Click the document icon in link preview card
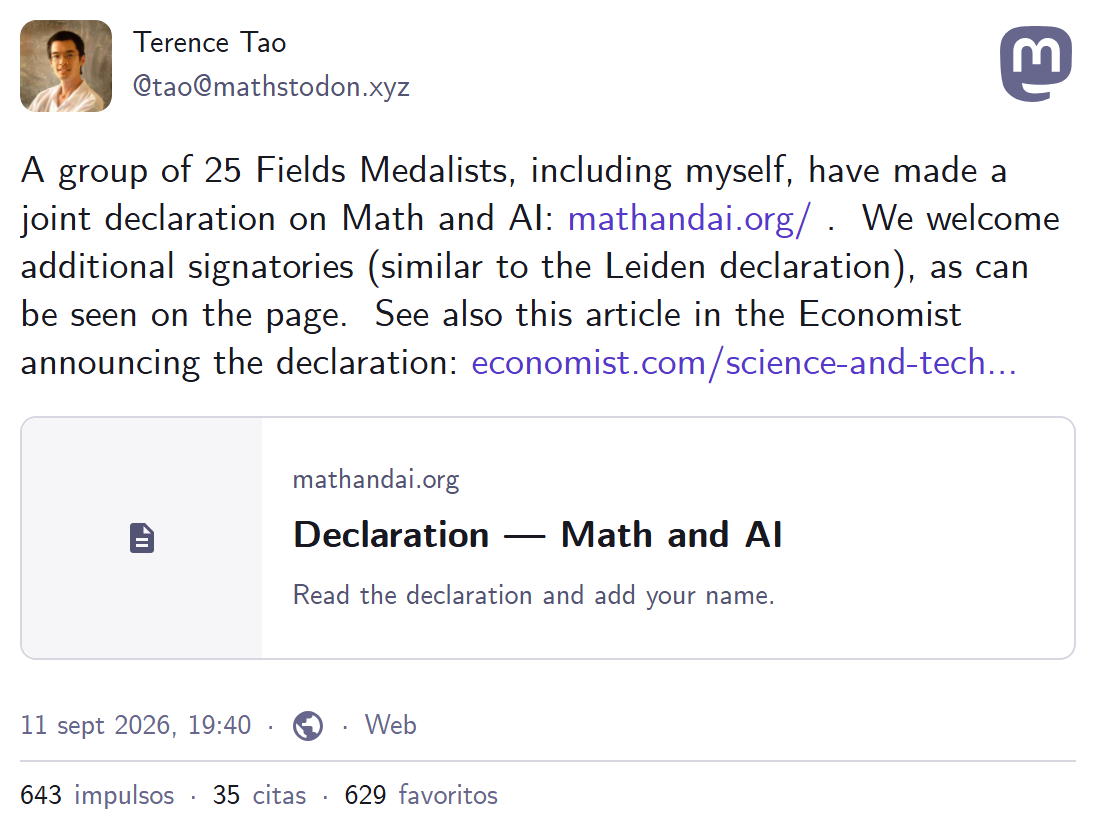The width and height of the screenshot is (1096, 829). [142, 538]
